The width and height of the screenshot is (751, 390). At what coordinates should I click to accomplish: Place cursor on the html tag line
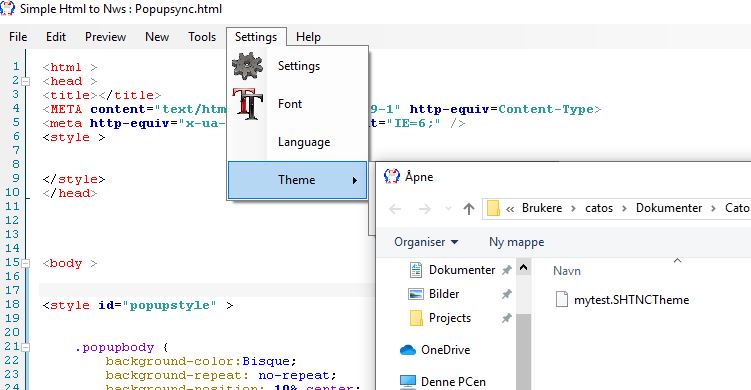click(x=70, y=68)
